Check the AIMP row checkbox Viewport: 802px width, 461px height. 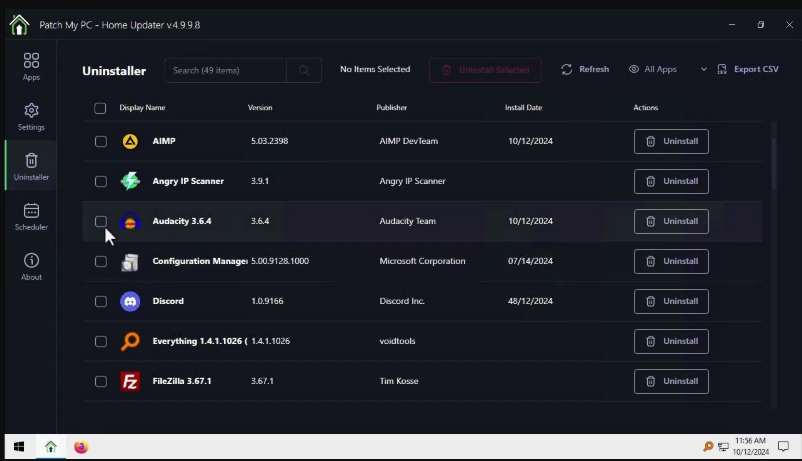pyautogui.click(x=101, y=142)
